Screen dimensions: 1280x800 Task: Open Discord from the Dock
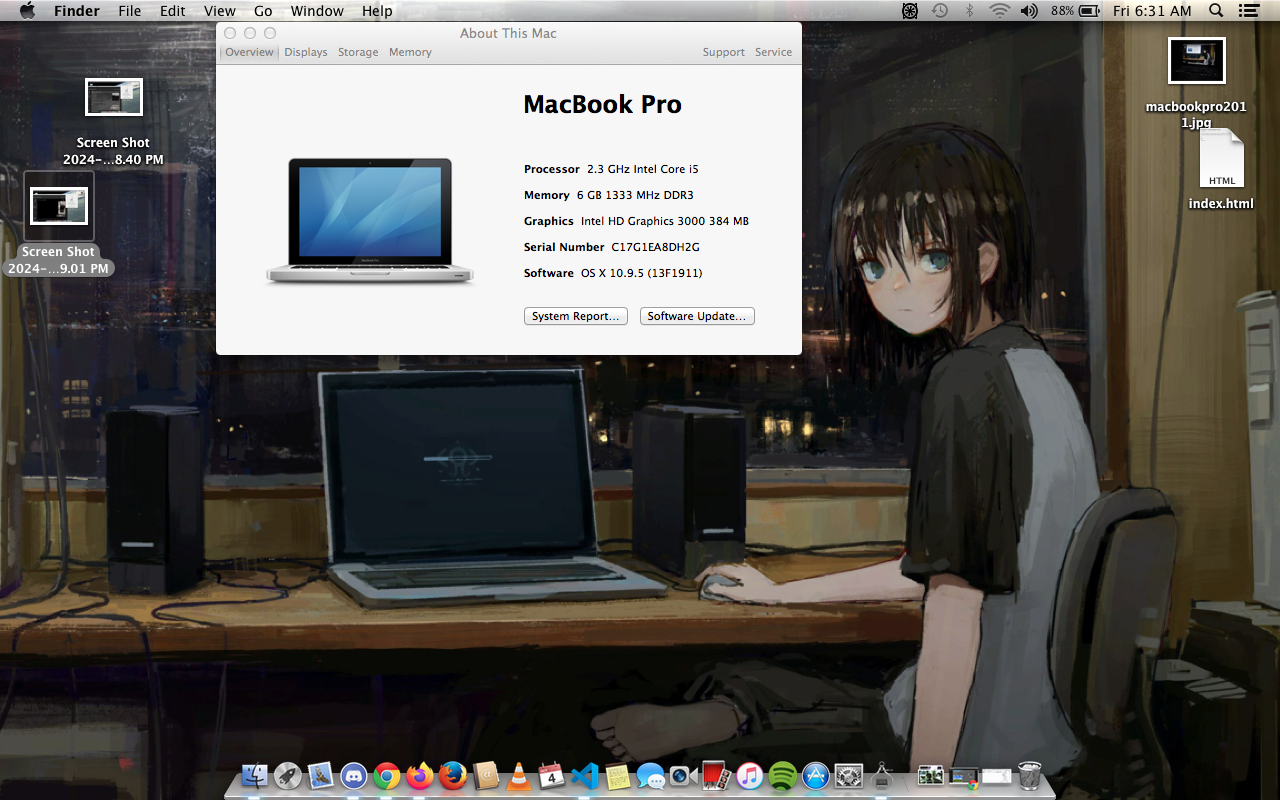point(354,775)
